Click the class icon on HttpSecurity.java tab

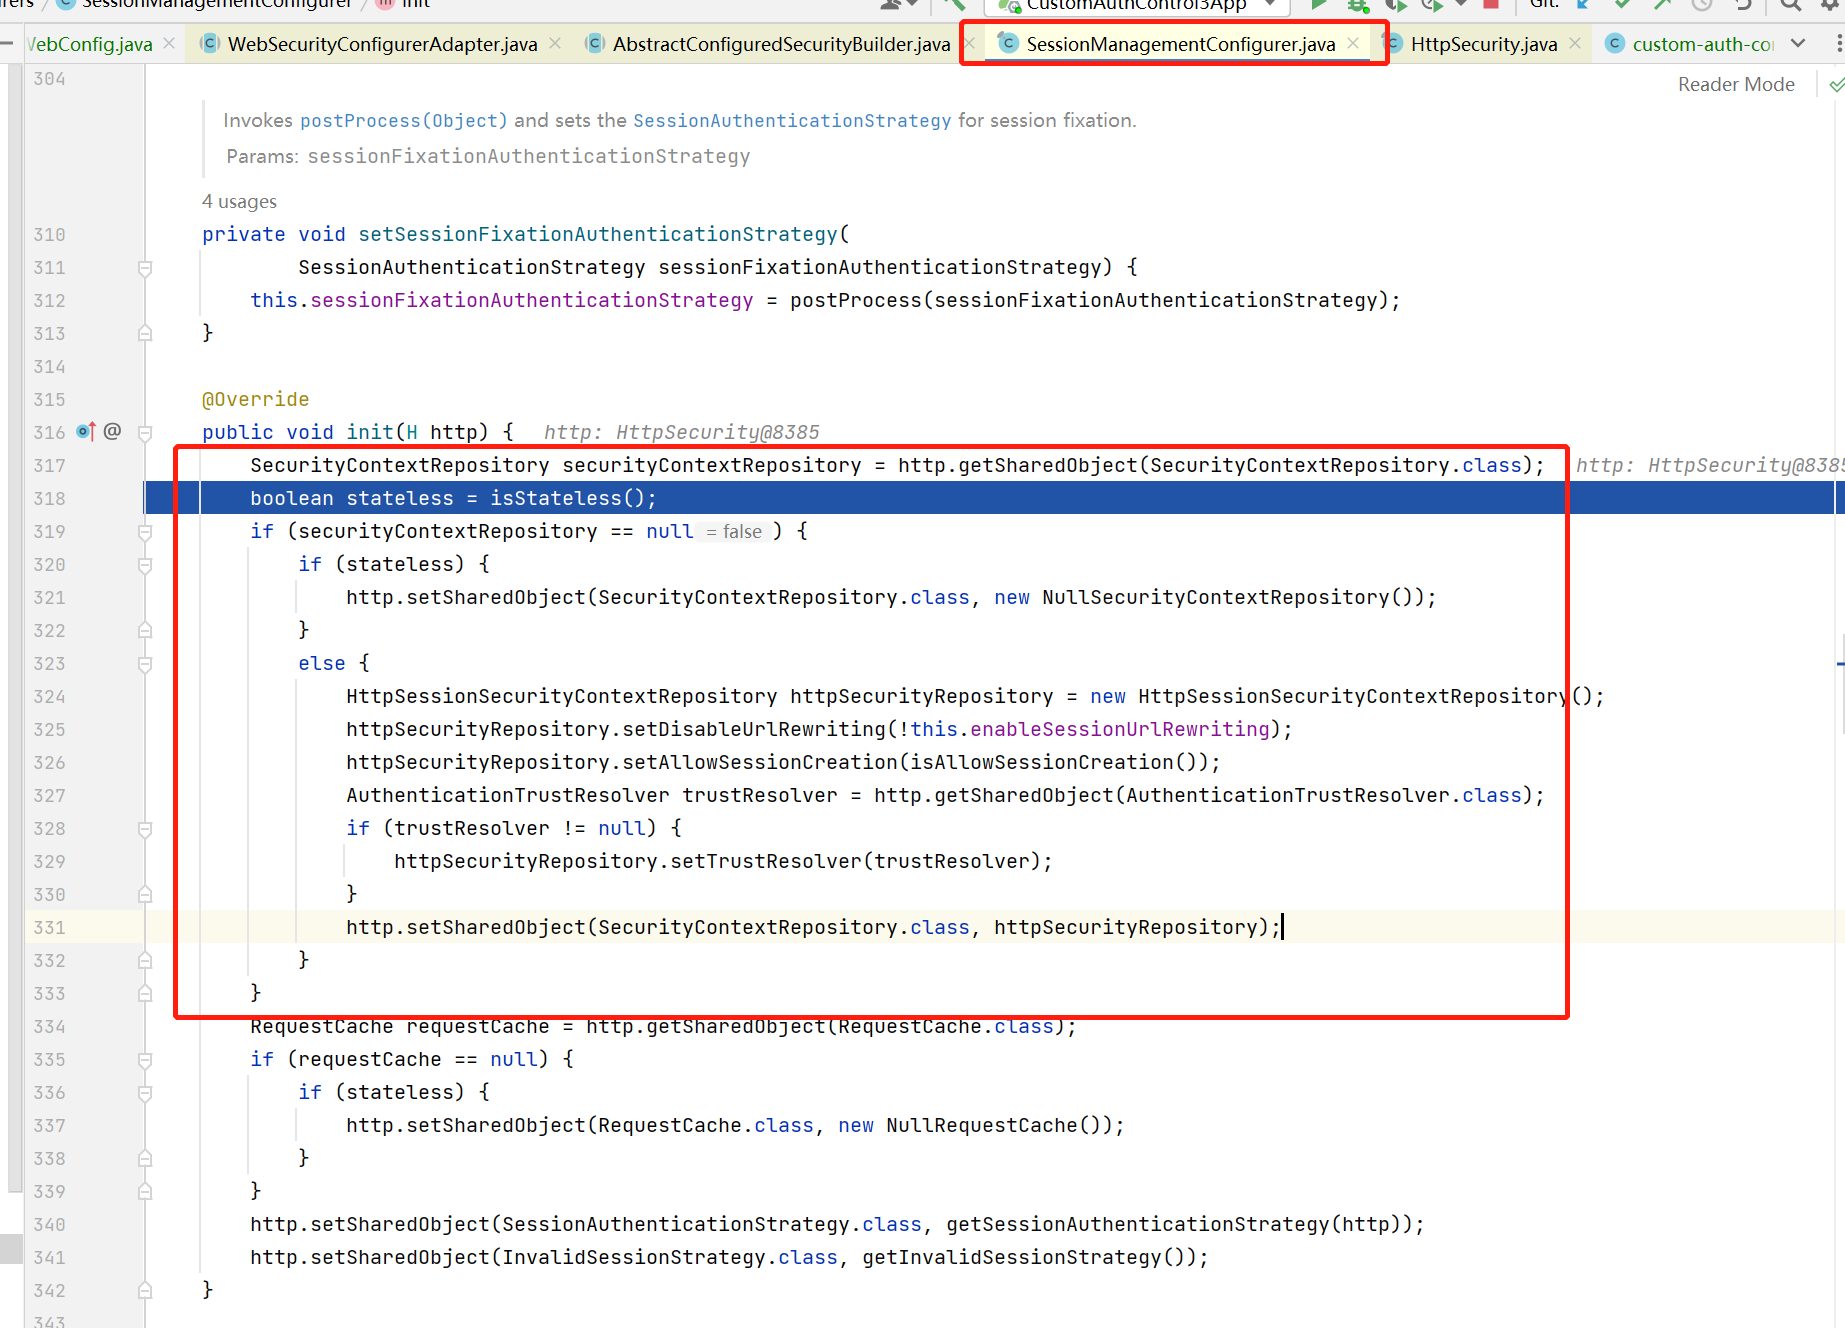click(1393, 43)
